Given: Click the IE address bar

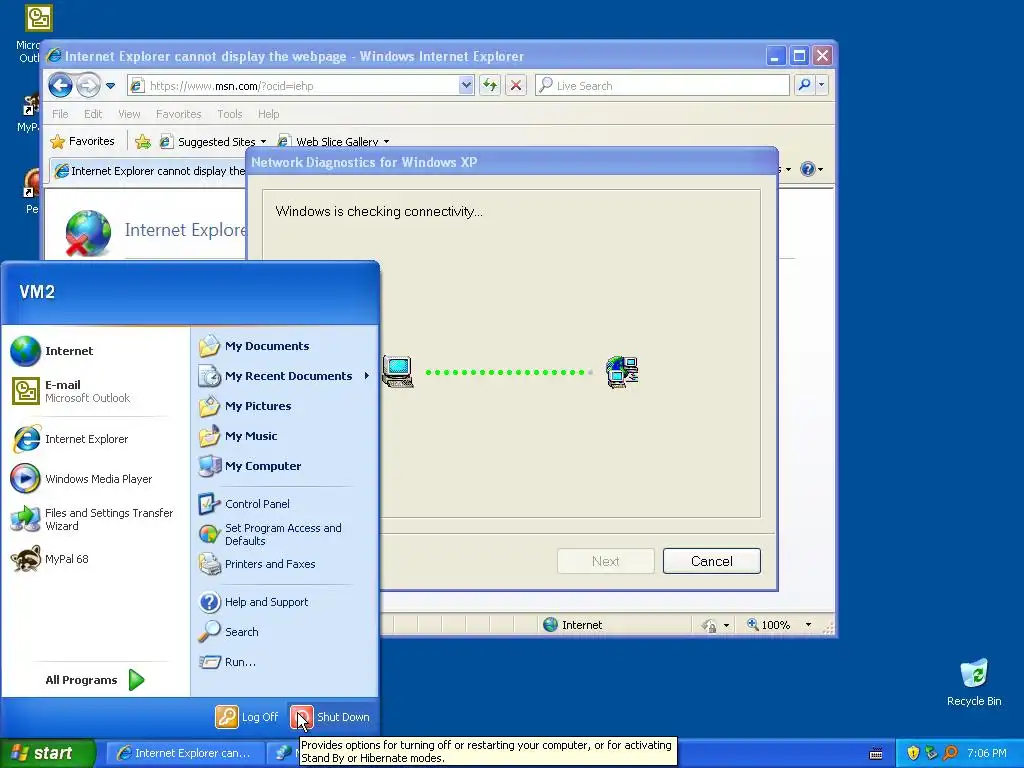Looking at the screenshot, I should pos(301,86).
